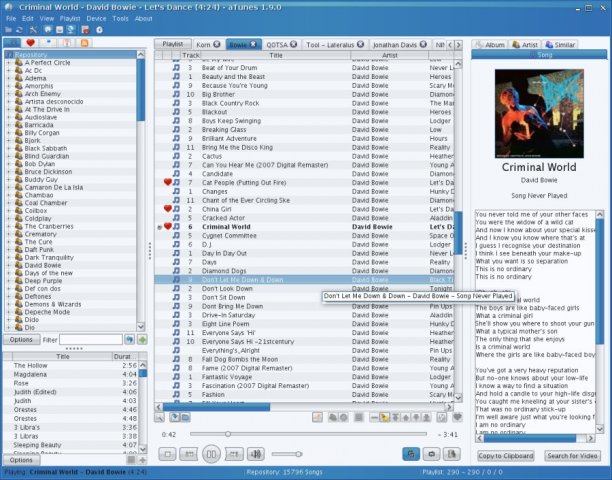Click the move to bottom arrow icon
Screen dimensions: 612x480
point(427,417)
